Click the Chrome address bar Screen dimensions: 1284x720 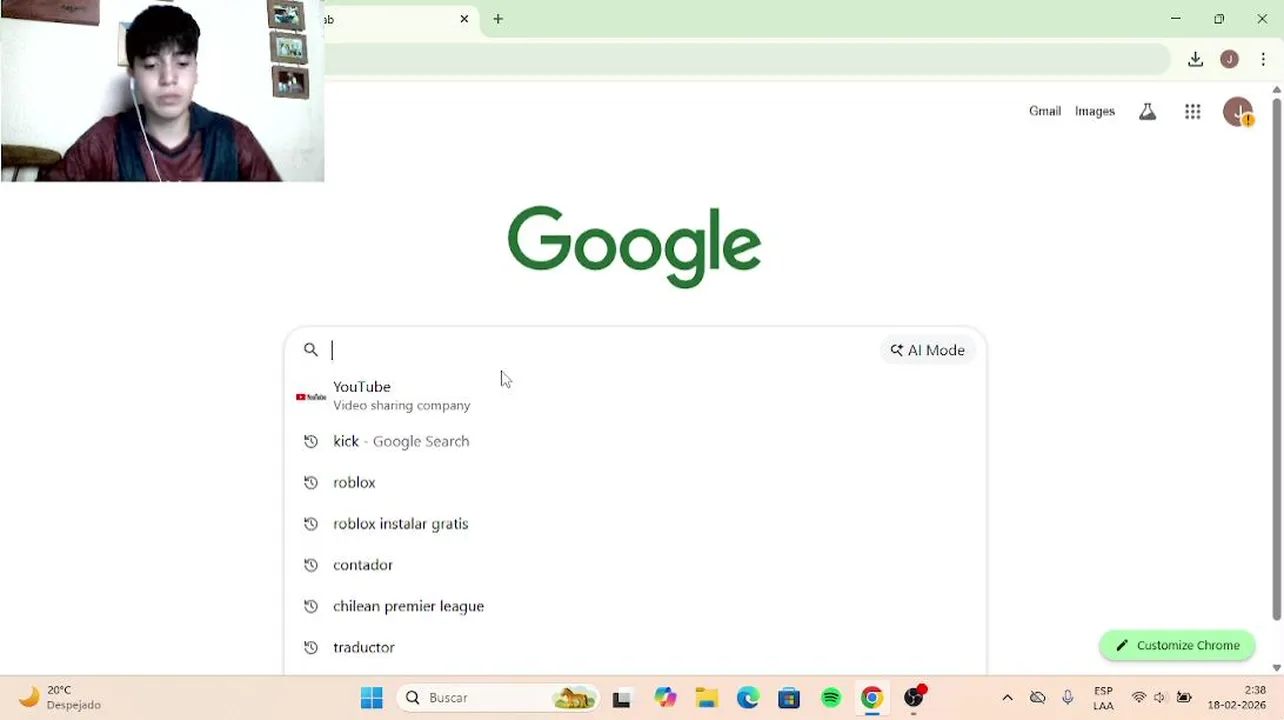coord(745,60)
